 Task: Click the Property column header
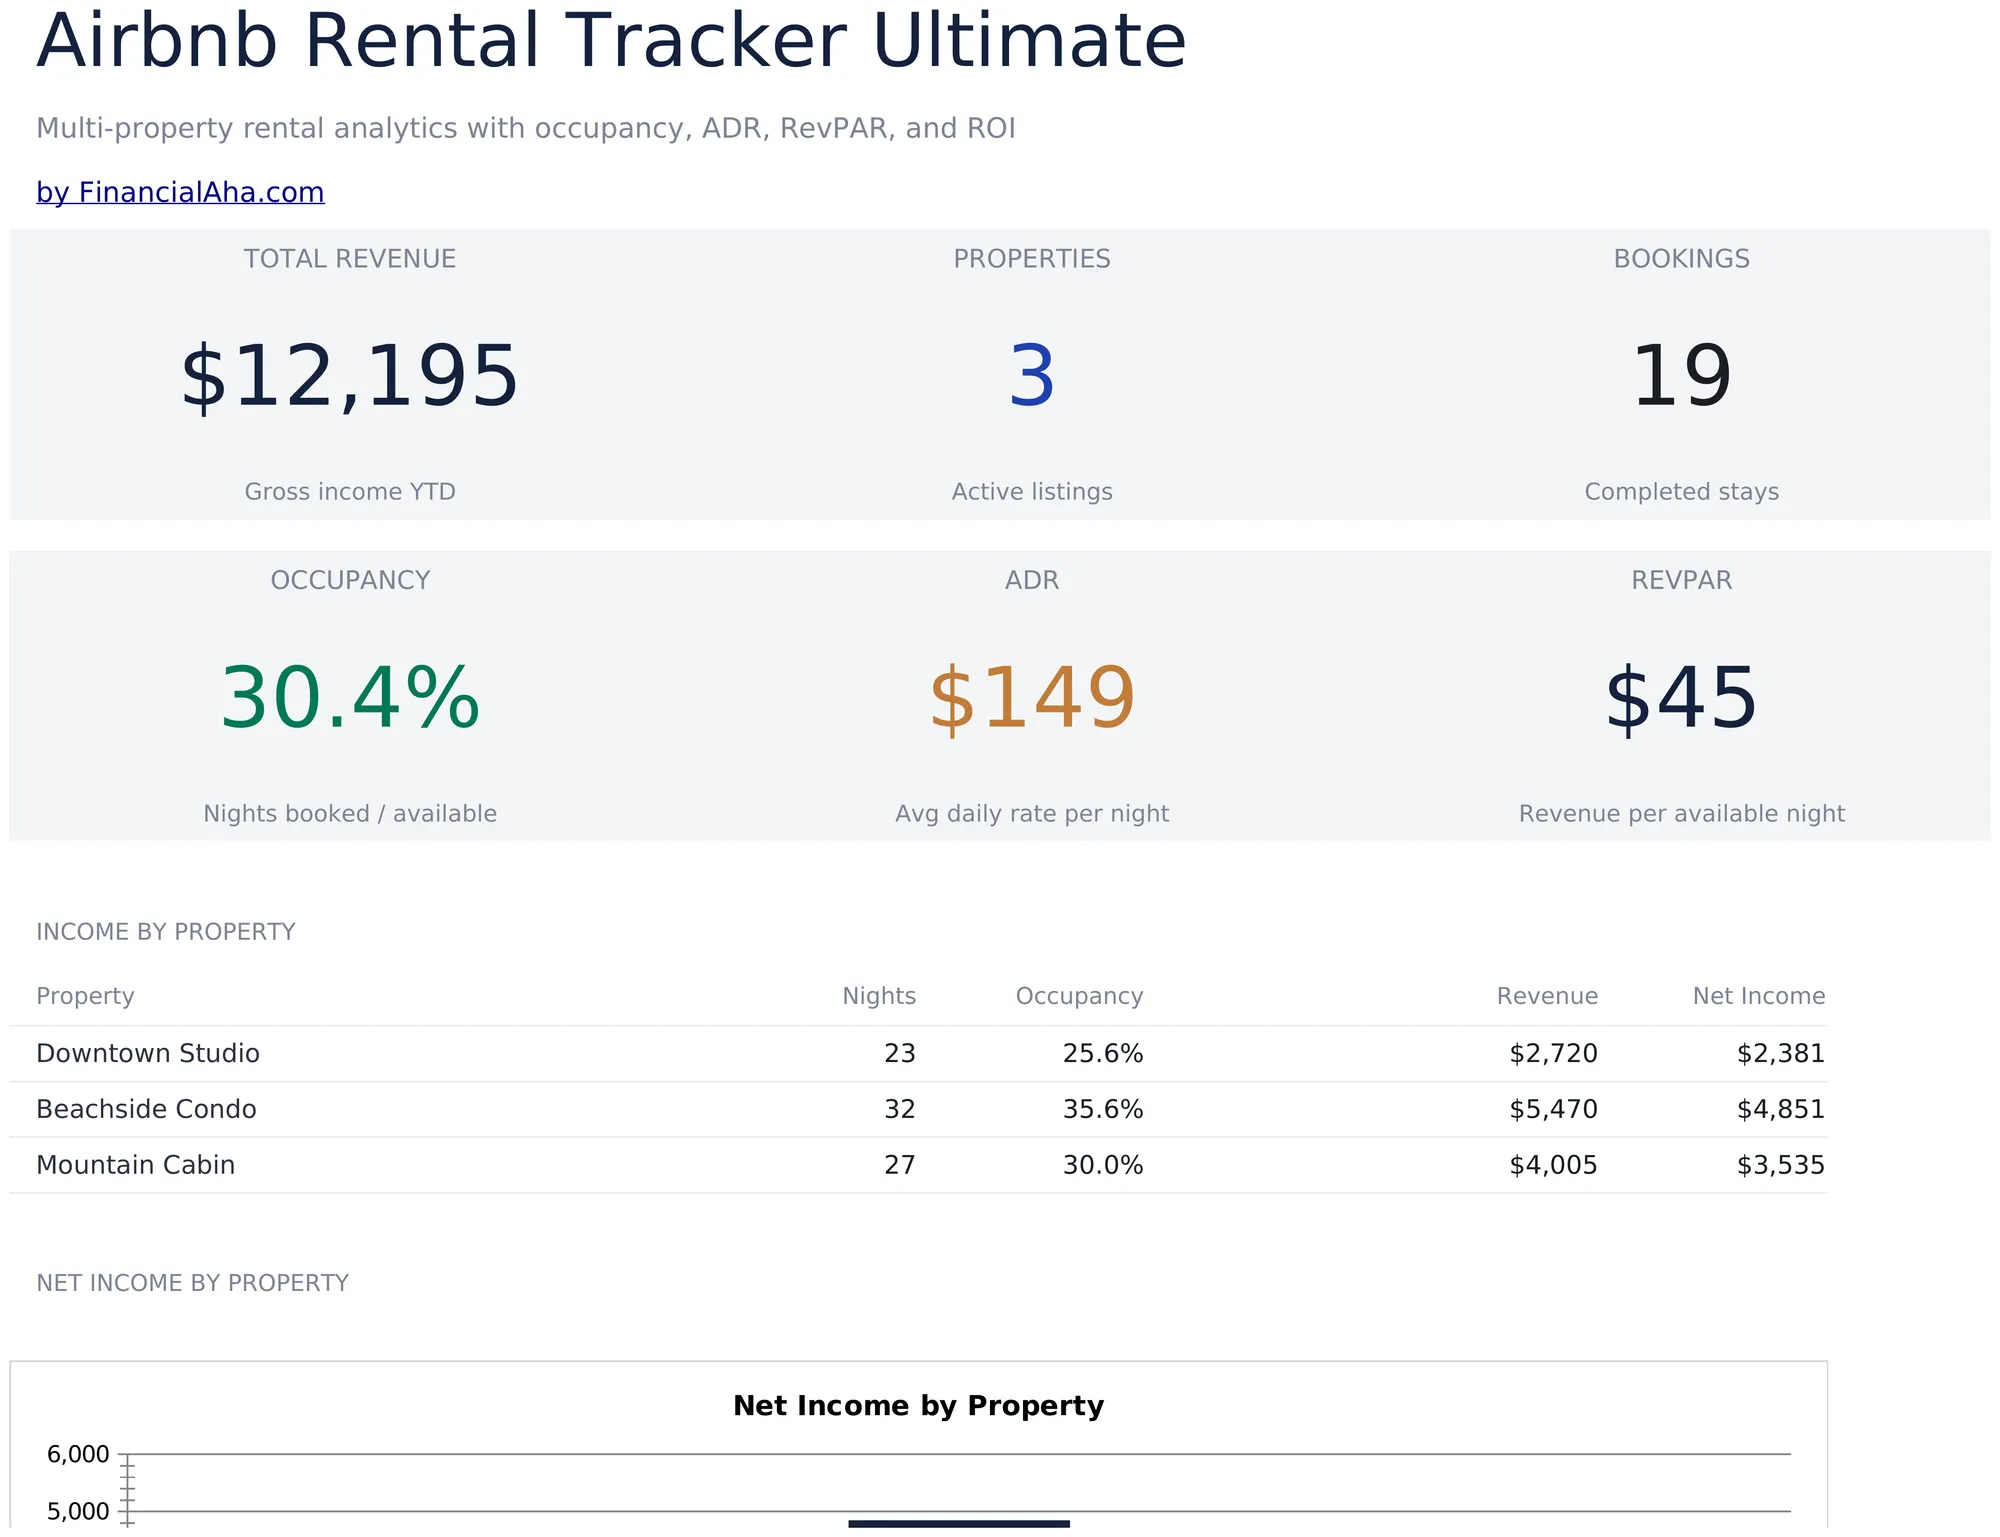tap(85, 996)
